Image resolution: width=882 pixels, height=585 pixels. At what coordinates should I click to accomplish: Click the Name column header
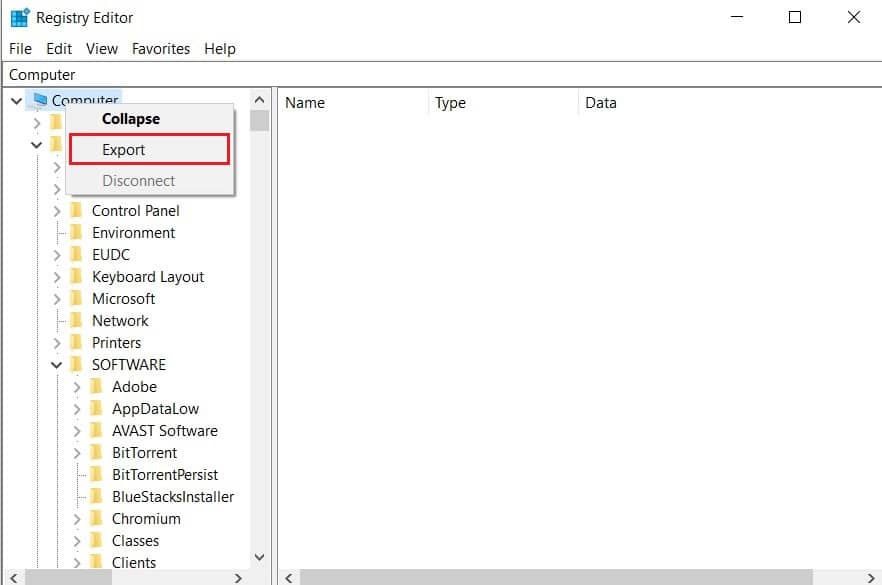click(x=305, y=103)
